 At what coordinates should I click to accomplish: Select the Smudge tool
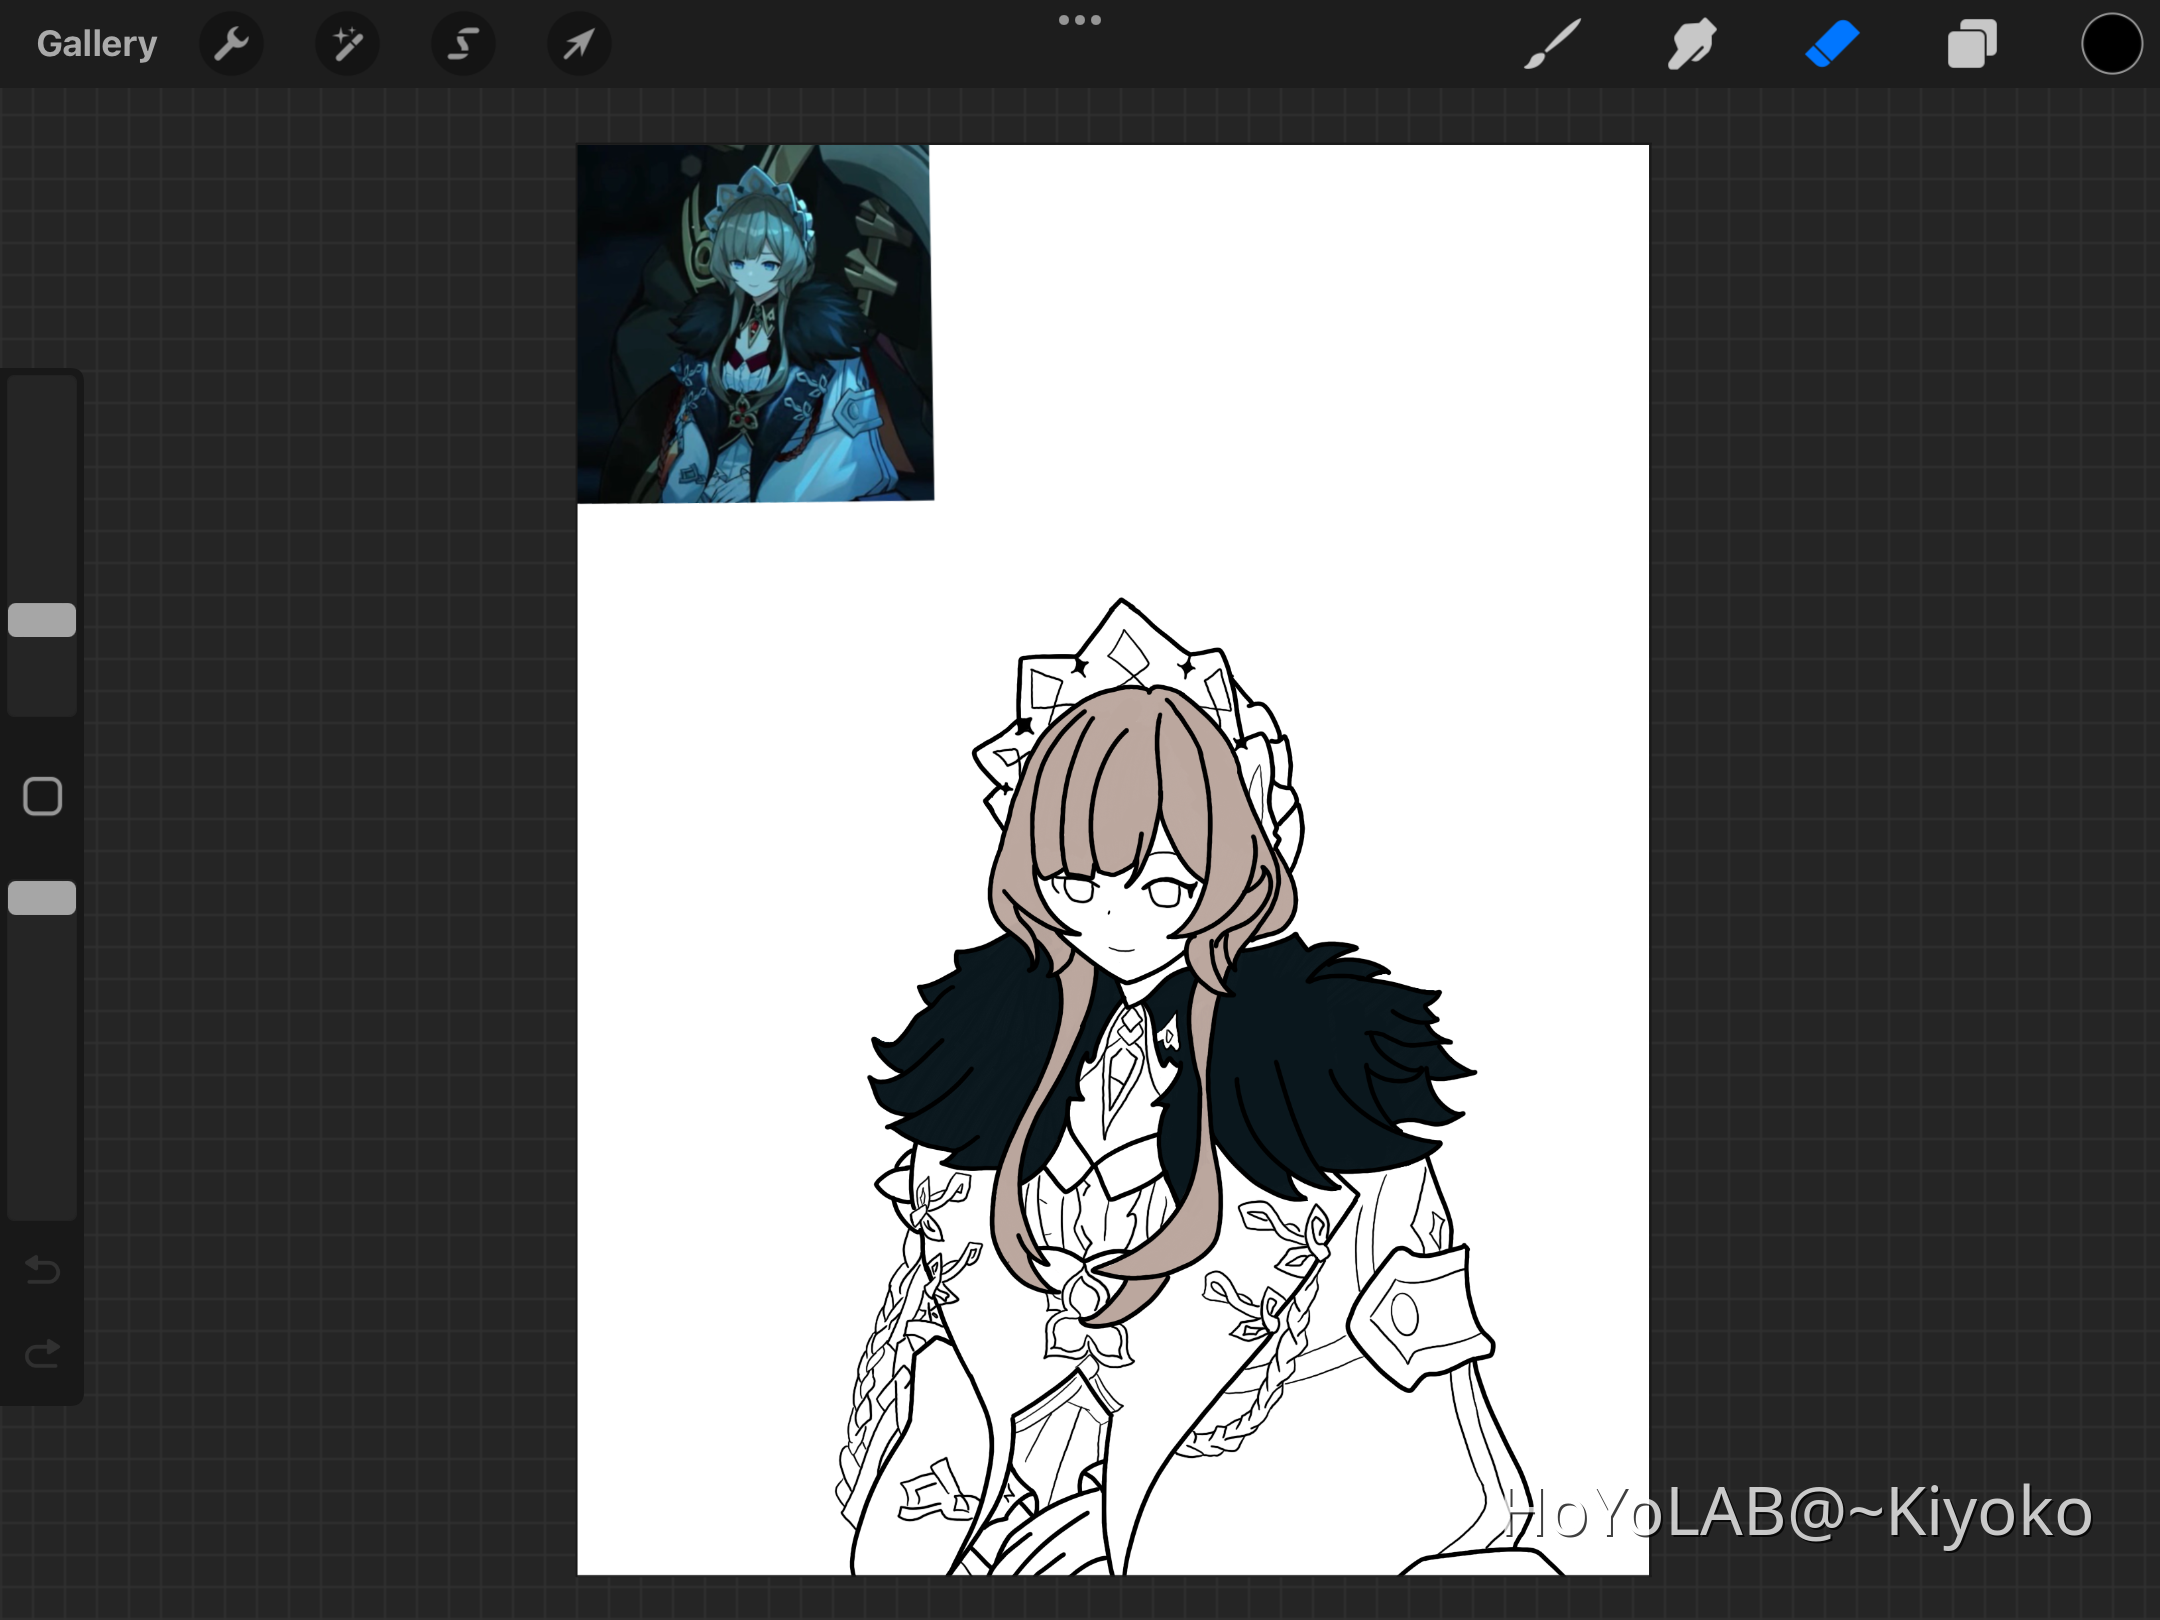pos(1692,43)
